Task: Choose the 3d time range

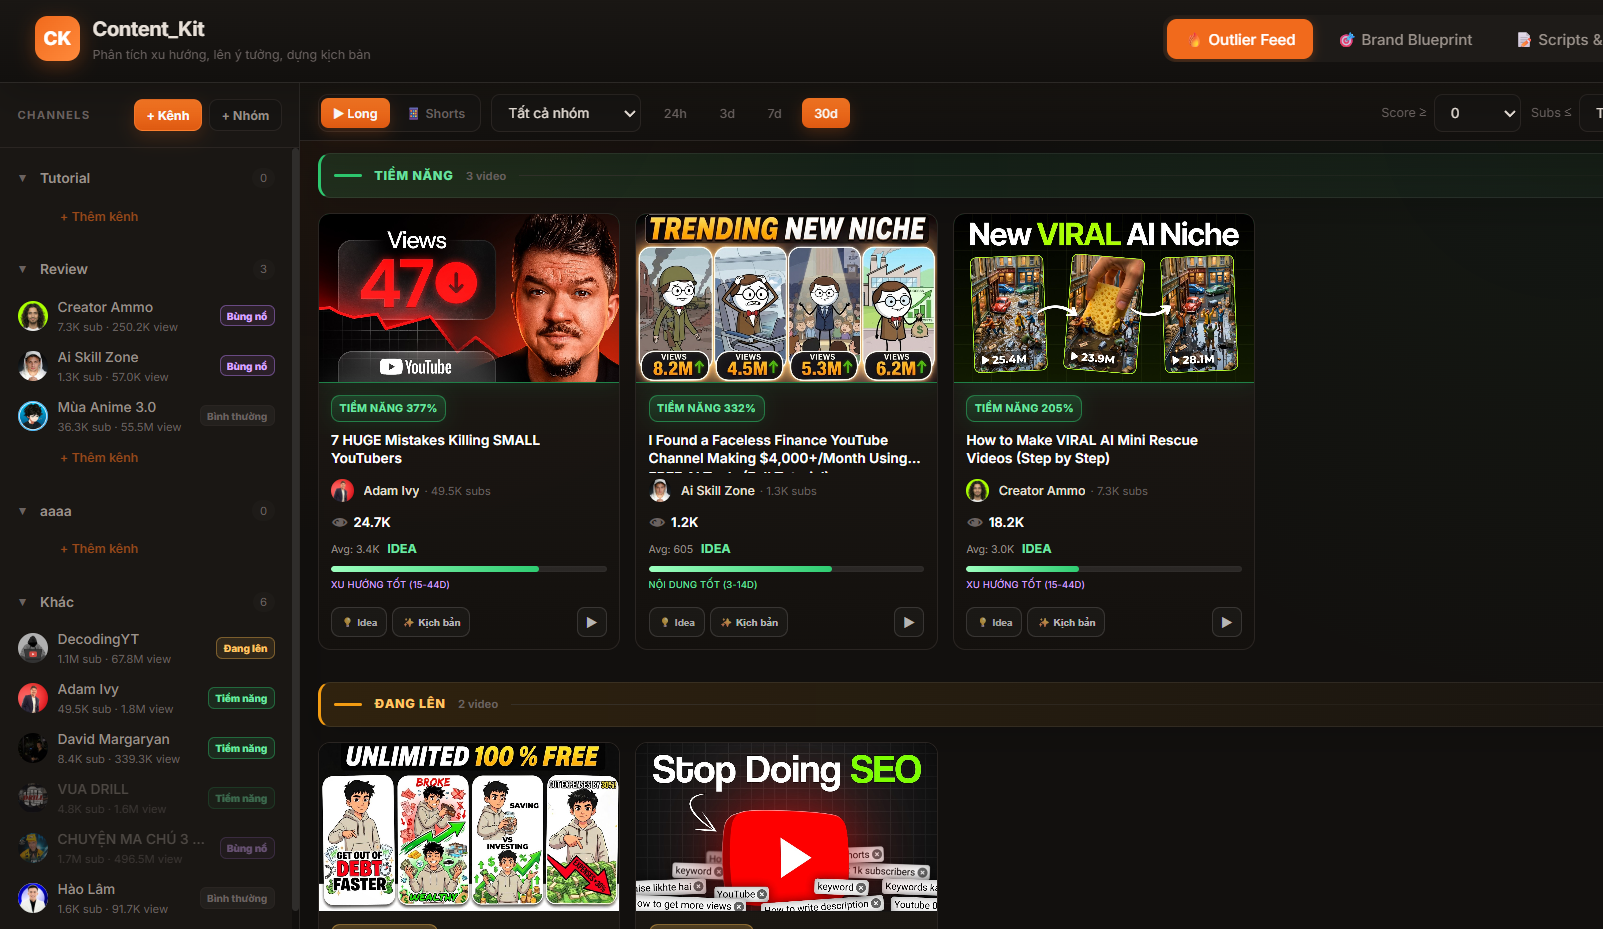Action: pos(727,114)
